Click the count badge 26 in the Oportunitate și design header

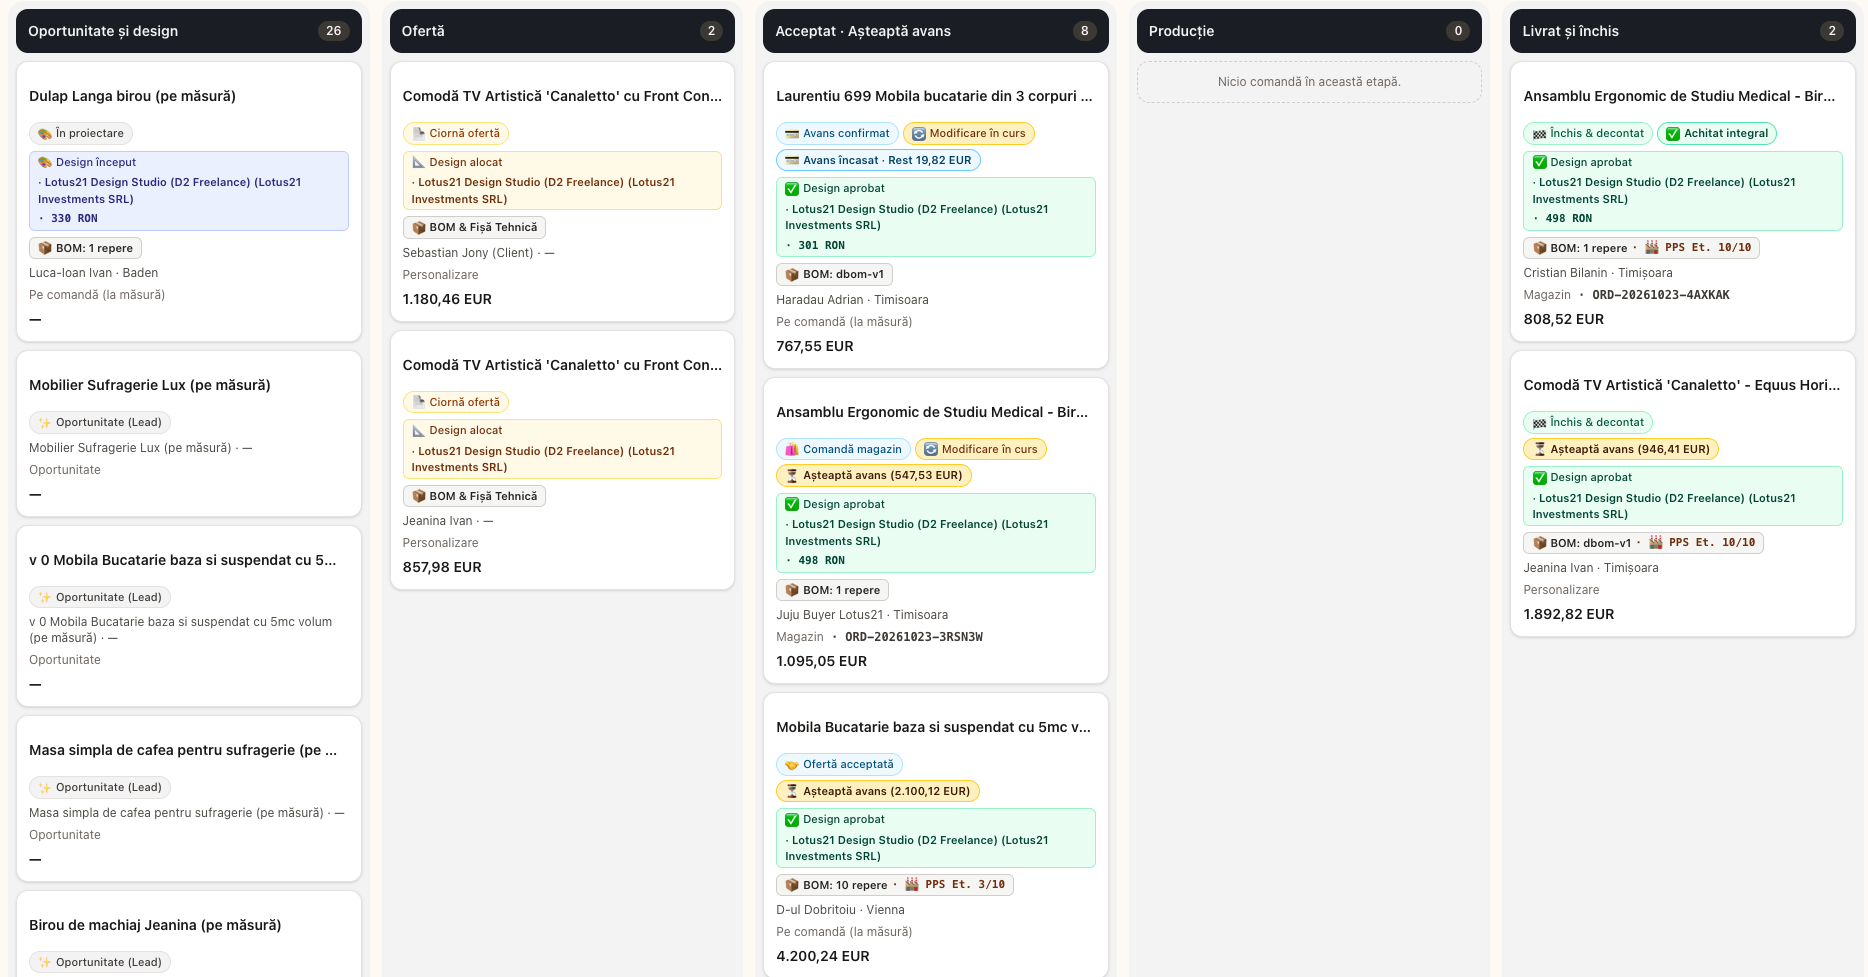(x=333, y=31)
